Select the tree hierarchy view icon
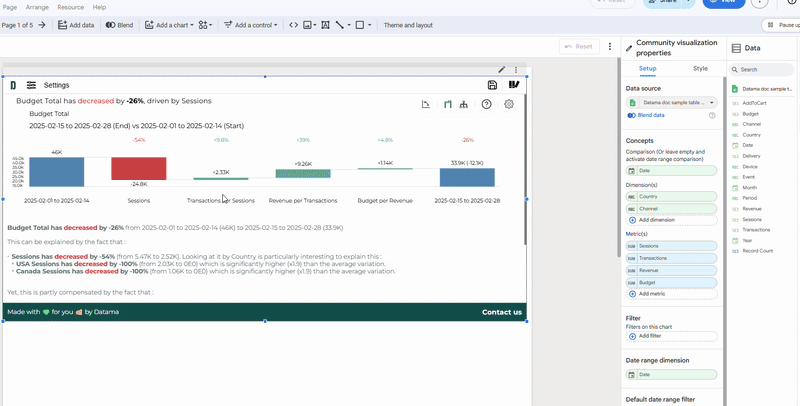The image size is (800, 406). (463, 105)
